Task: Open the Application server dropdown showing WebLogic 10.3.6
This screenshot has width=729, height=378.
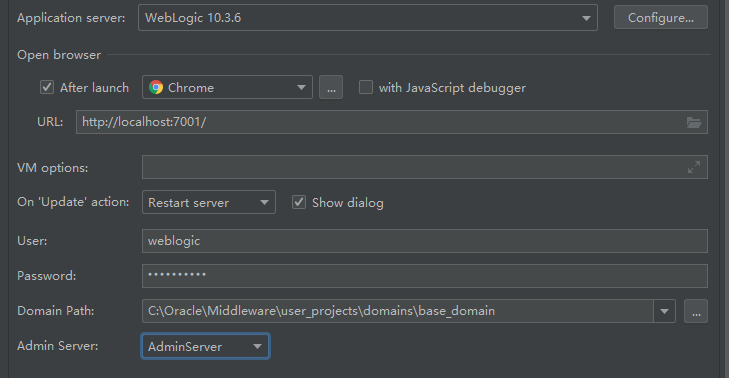Action: (x=367, y=18)
